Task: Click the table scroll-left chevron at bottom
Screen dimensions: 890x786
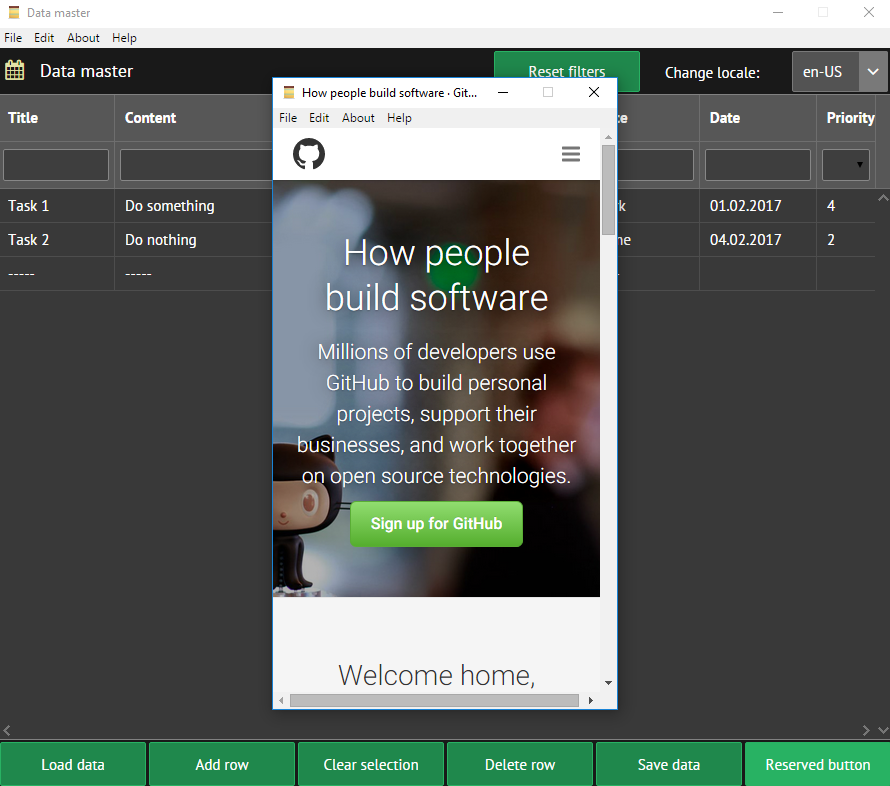Action: click(x=7, y=730)
